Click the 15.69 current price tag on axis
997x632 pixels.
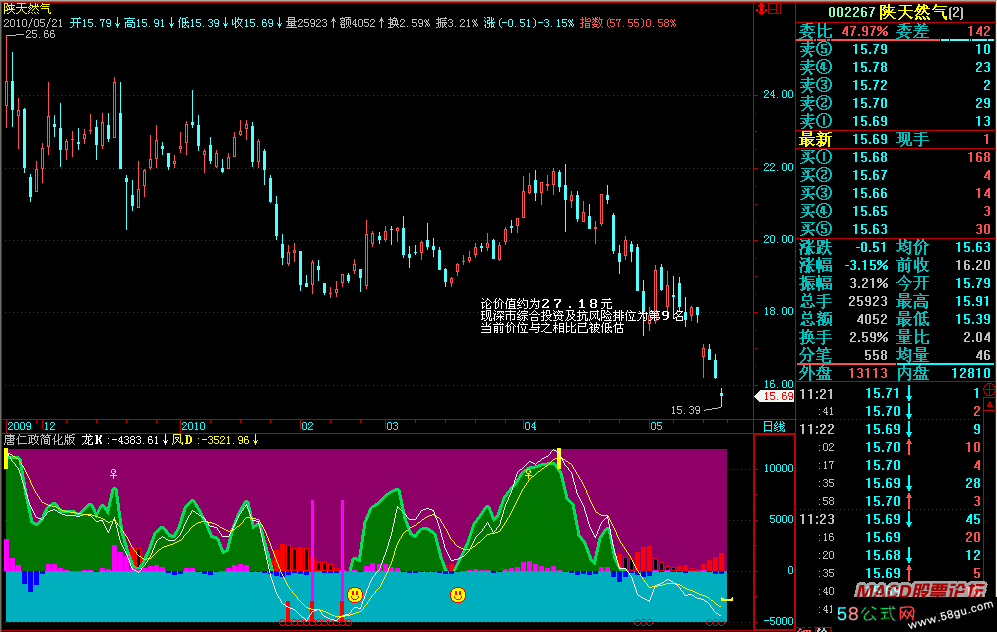(774, 396)
